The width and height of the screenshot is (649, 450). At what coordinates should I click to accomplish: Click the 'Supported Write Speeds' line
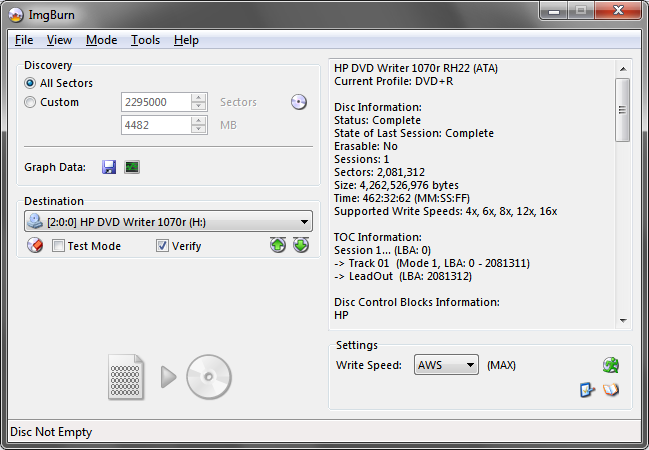(x=445, y=211)
